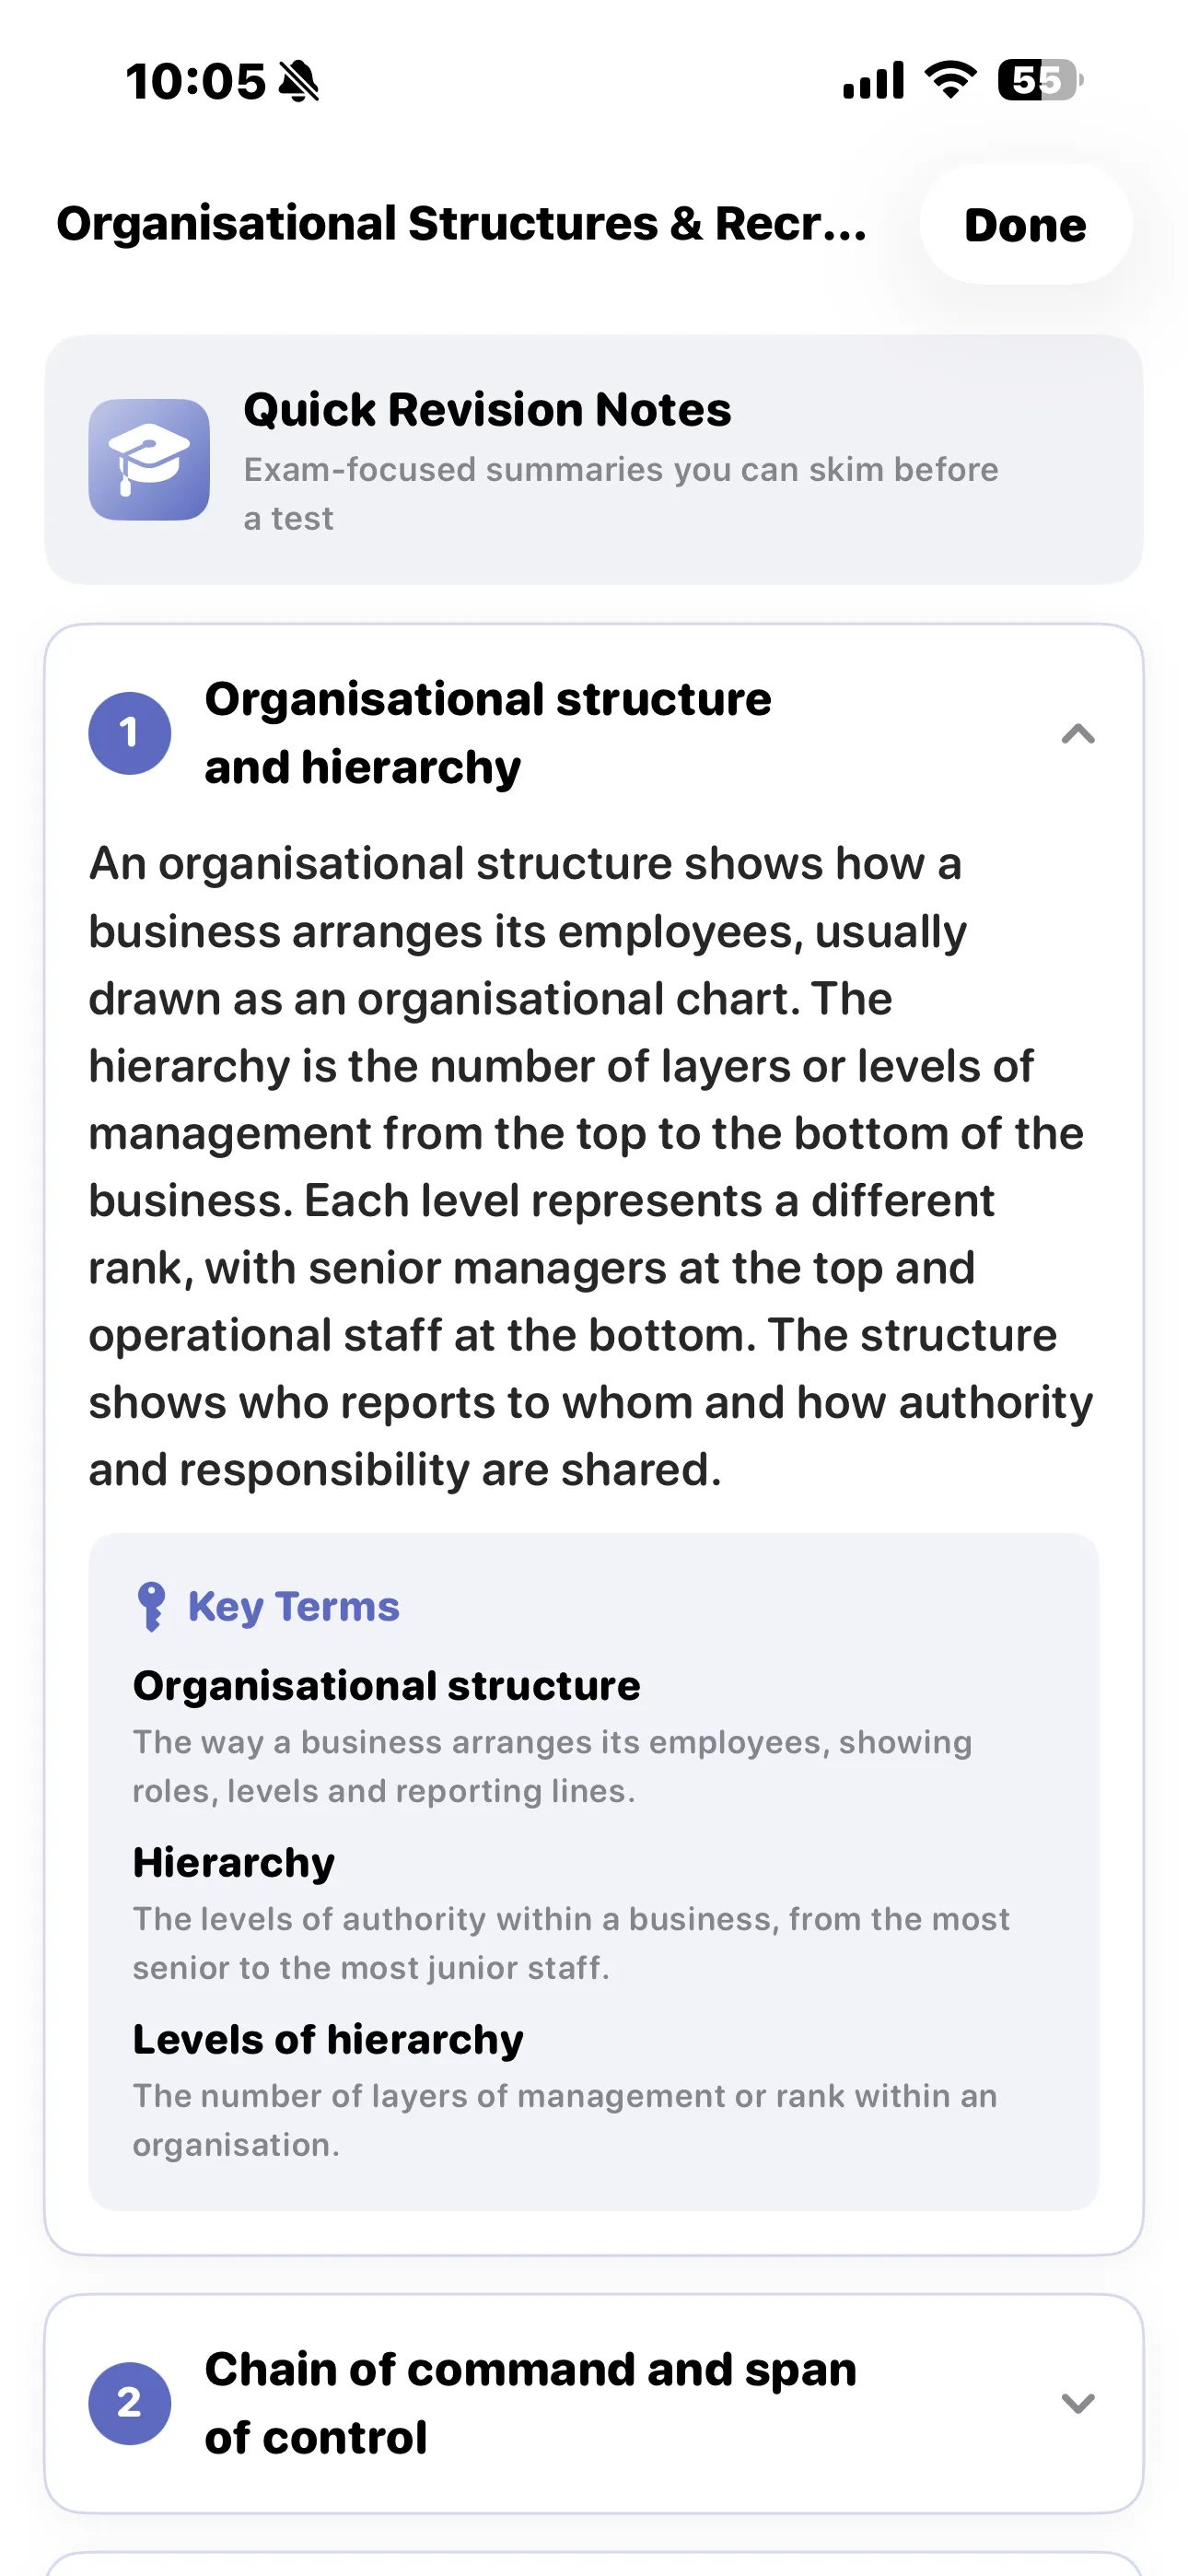Expand the Chain of command section chevron
Viewport: 1188px width, 2576px height.
(1077, 2403)
